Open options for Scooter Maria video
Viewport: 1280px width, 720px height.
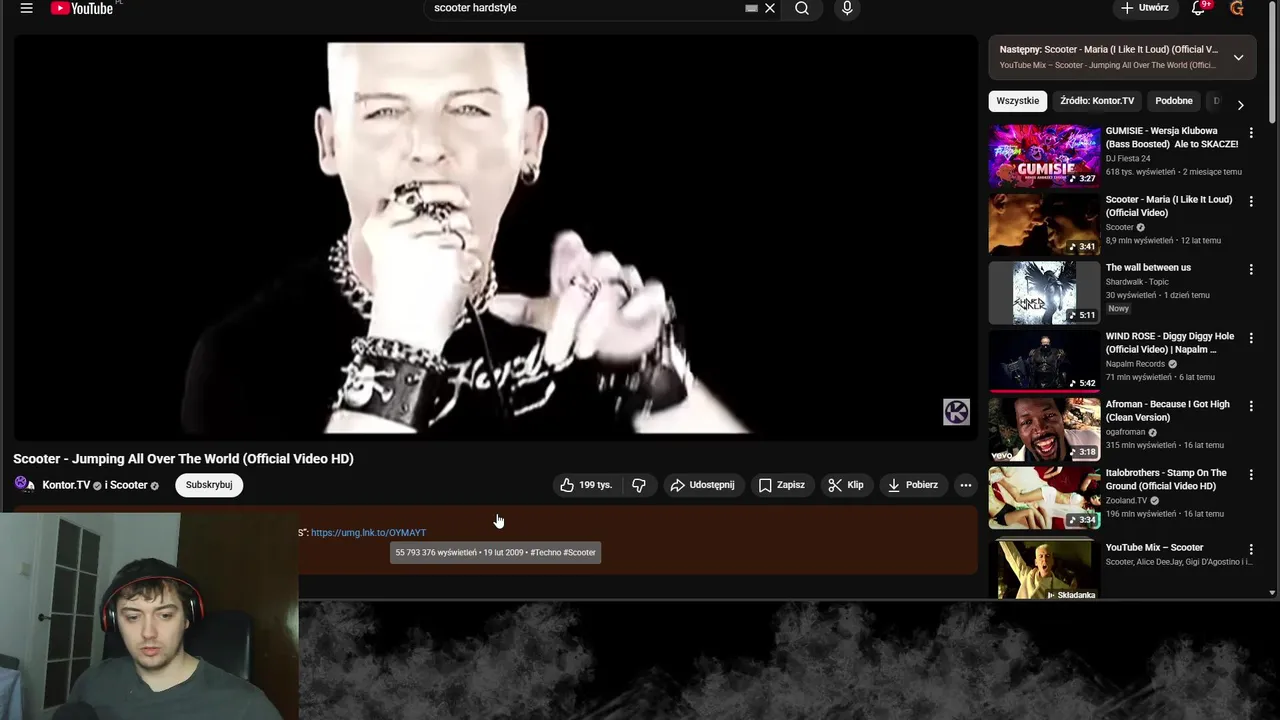(1251, 201)
